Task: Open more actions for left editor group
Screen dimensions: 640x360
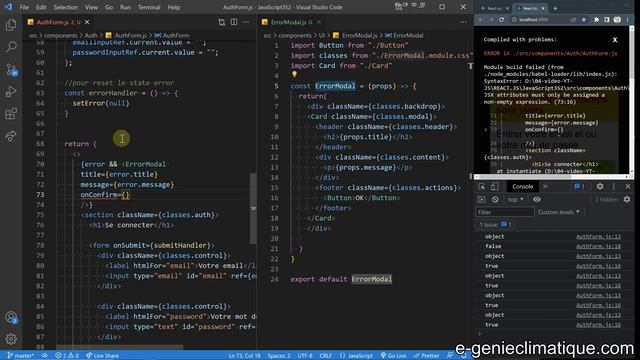Action: (x=246, y=22)
